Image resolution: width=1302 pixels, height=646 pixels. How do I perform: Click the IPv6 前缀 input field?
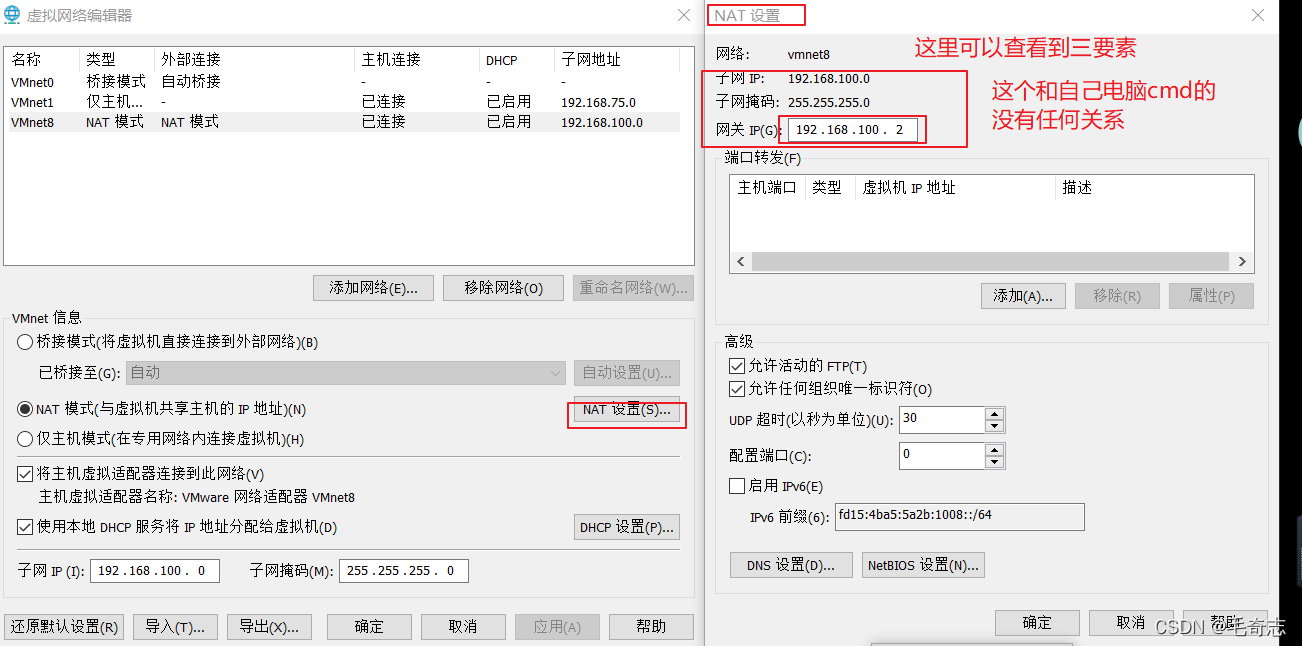click(x=959, y=516)
